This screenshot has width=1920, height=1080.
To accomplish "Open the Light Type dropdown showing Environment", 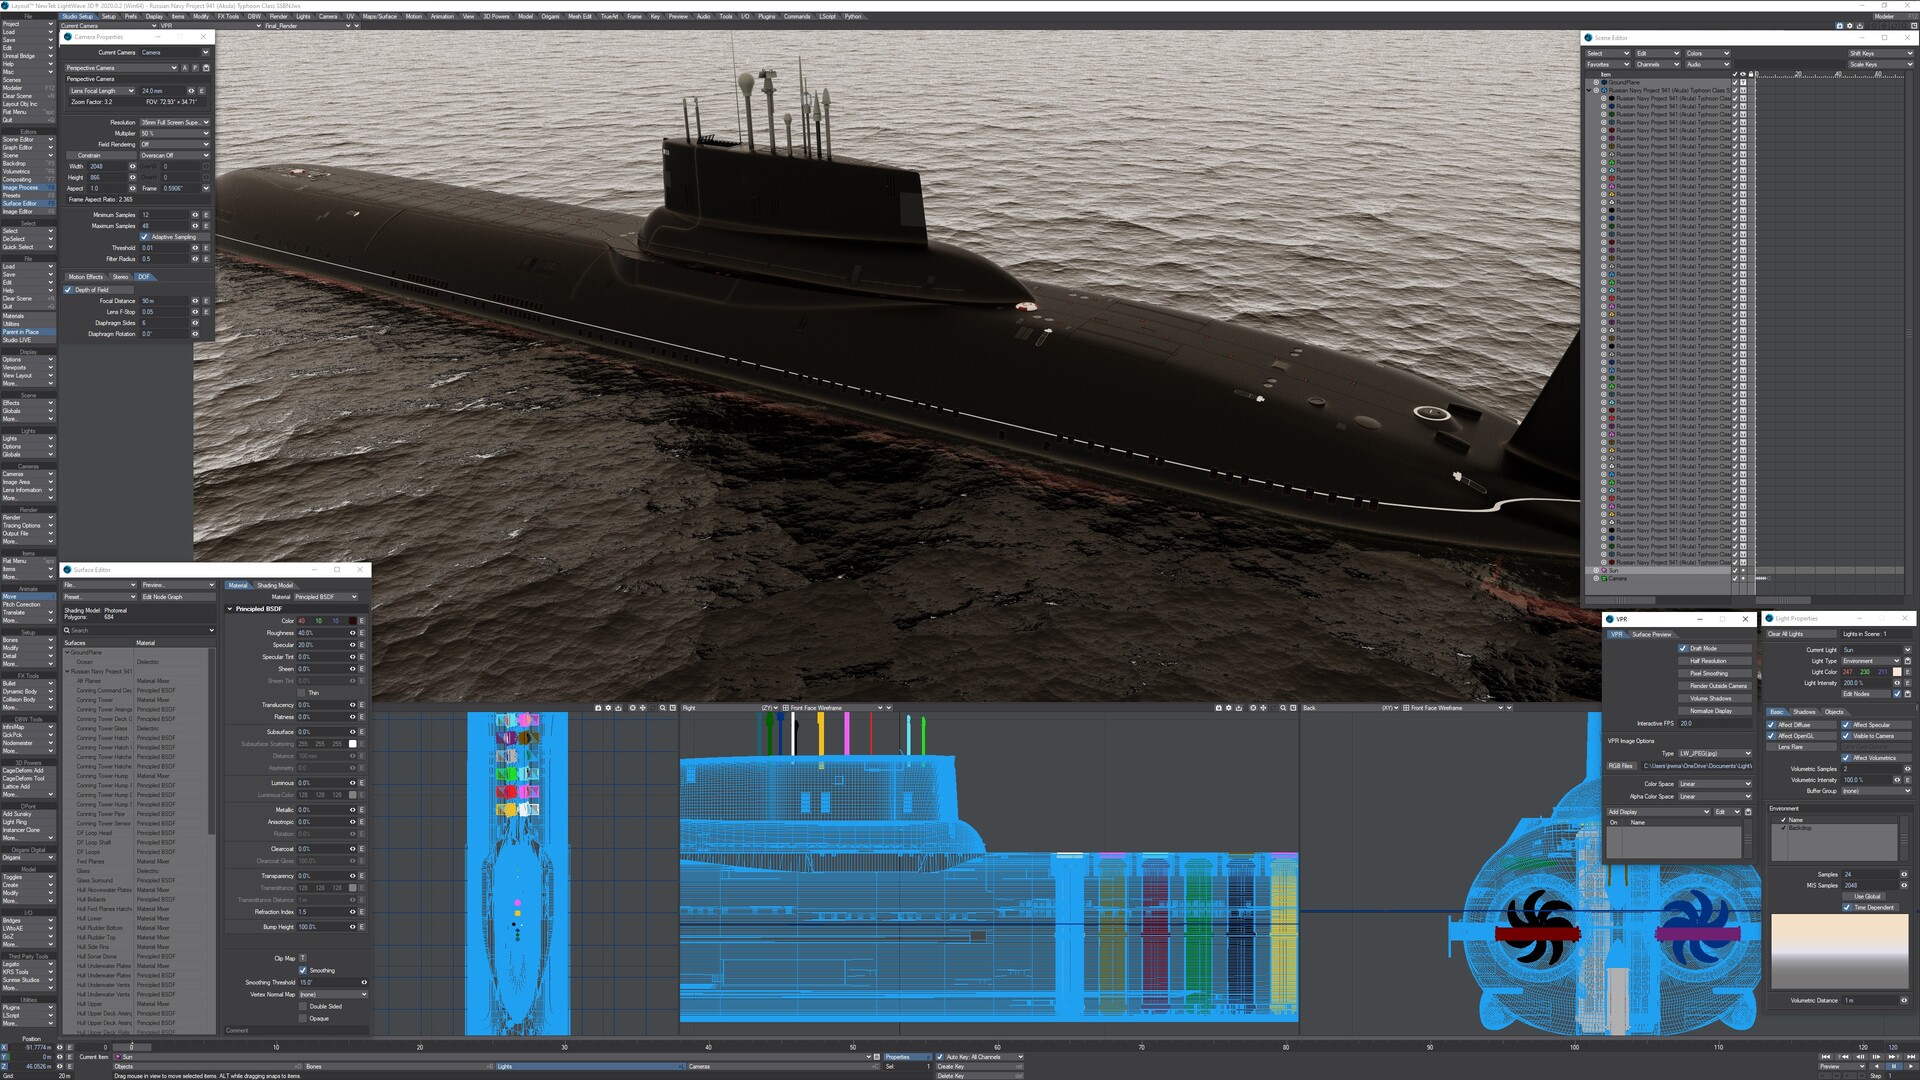I will point(1872,661).
